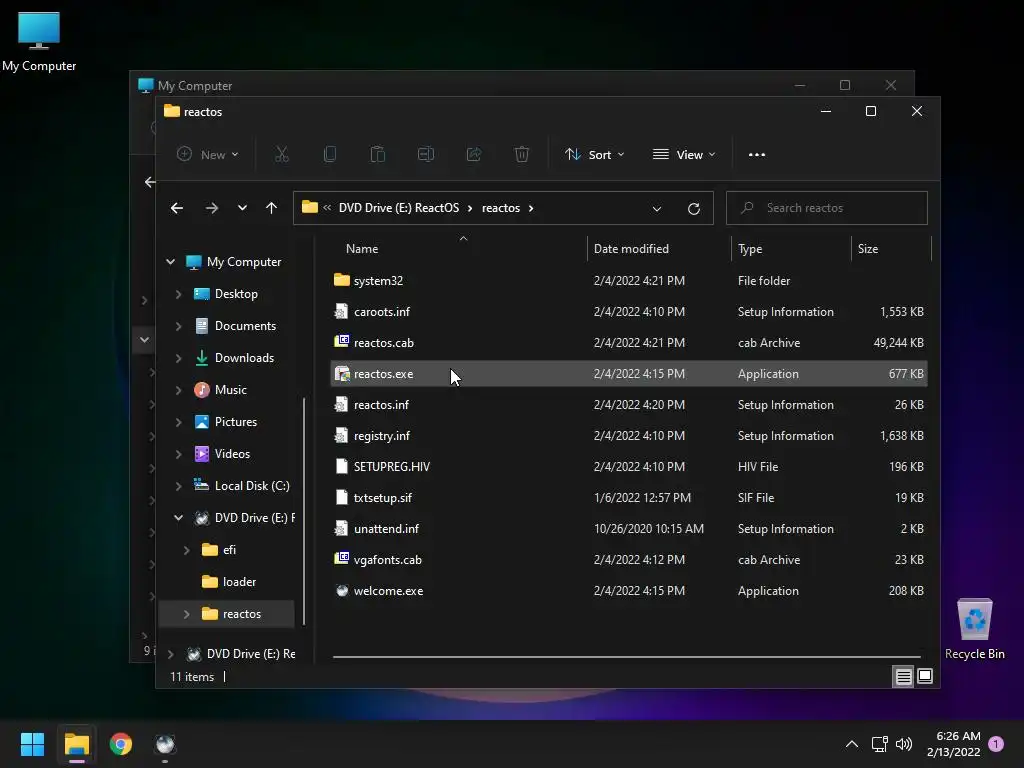Go up one folder level
The width and height of the screenshot is (1024, 768).
[x=271, y=208]
